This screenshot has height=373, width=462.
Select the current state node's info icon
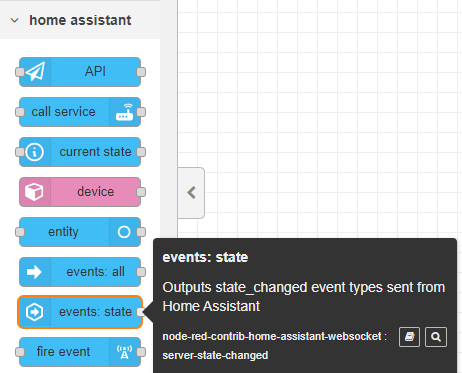tap(35, 152)
